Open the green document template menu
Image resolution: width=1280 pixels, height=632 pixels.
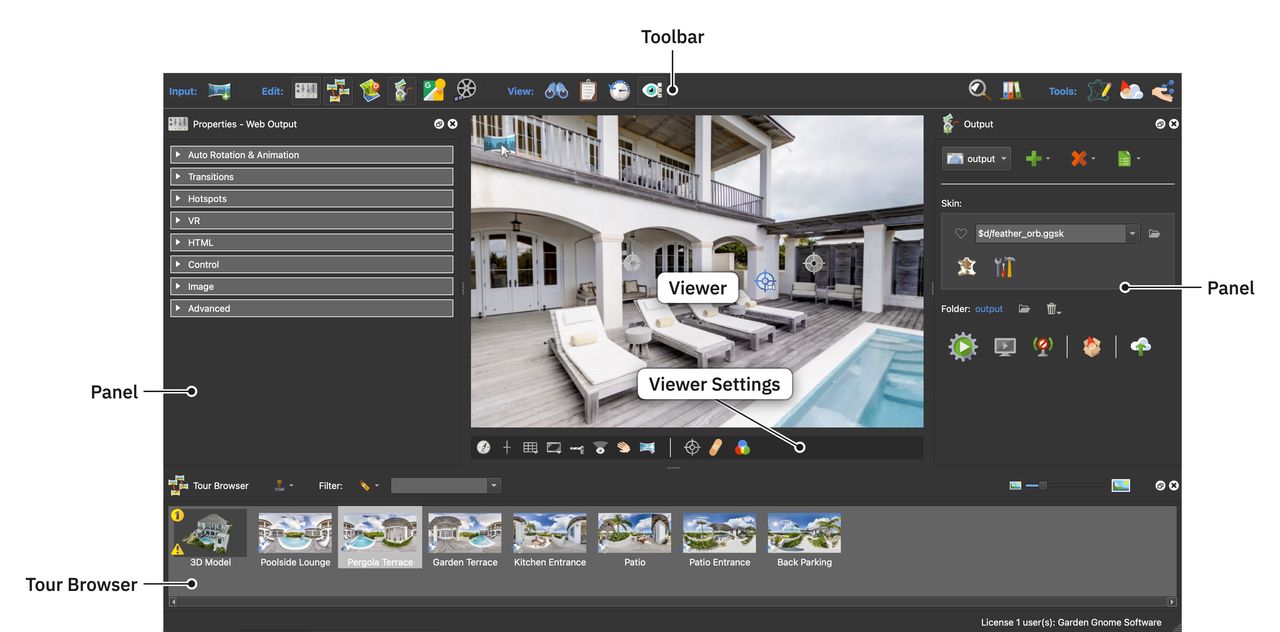[1128, 158]
